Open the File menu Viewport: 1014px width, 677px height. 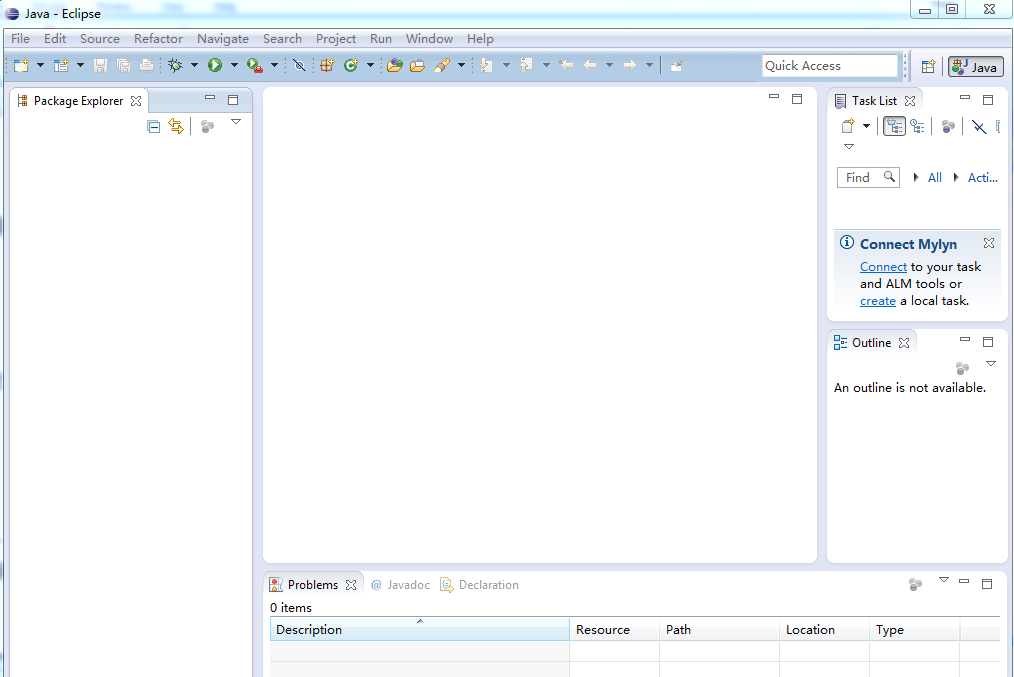pos(20,39)
